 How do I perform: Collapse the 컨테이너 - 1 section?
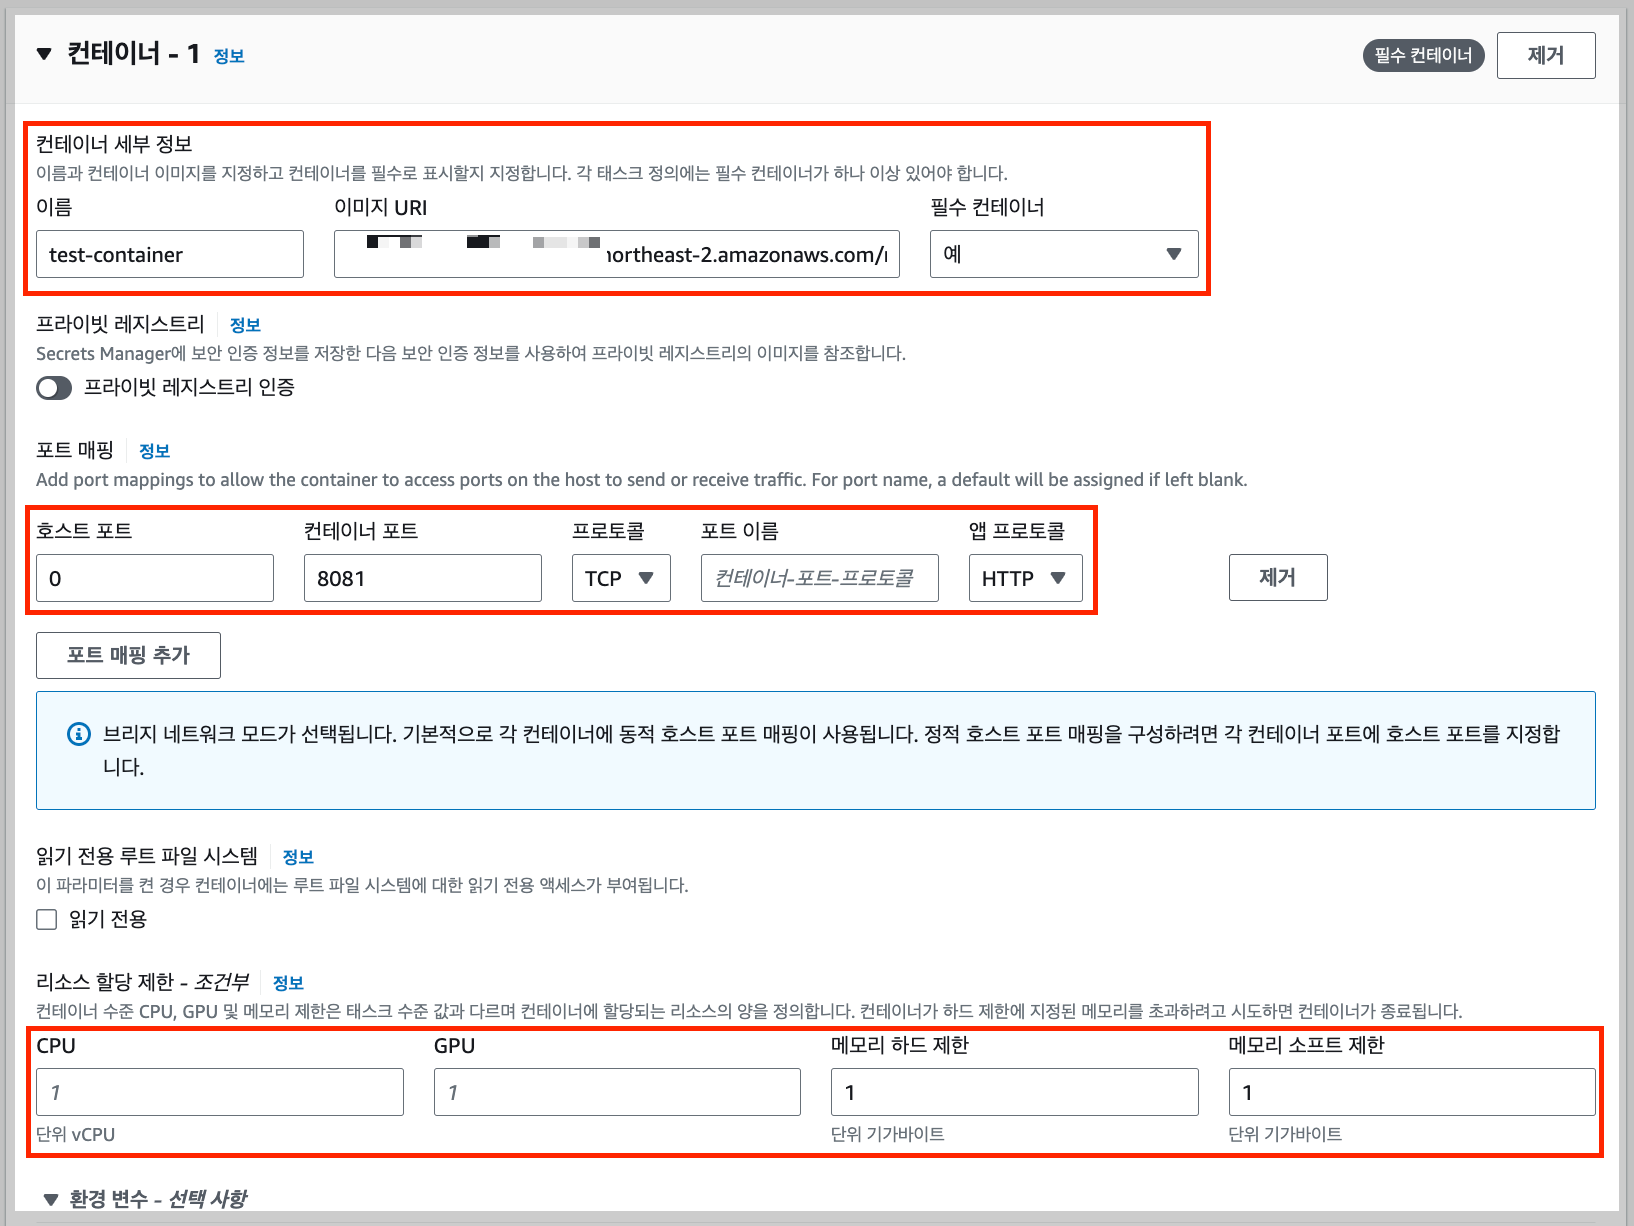(43, 55)
